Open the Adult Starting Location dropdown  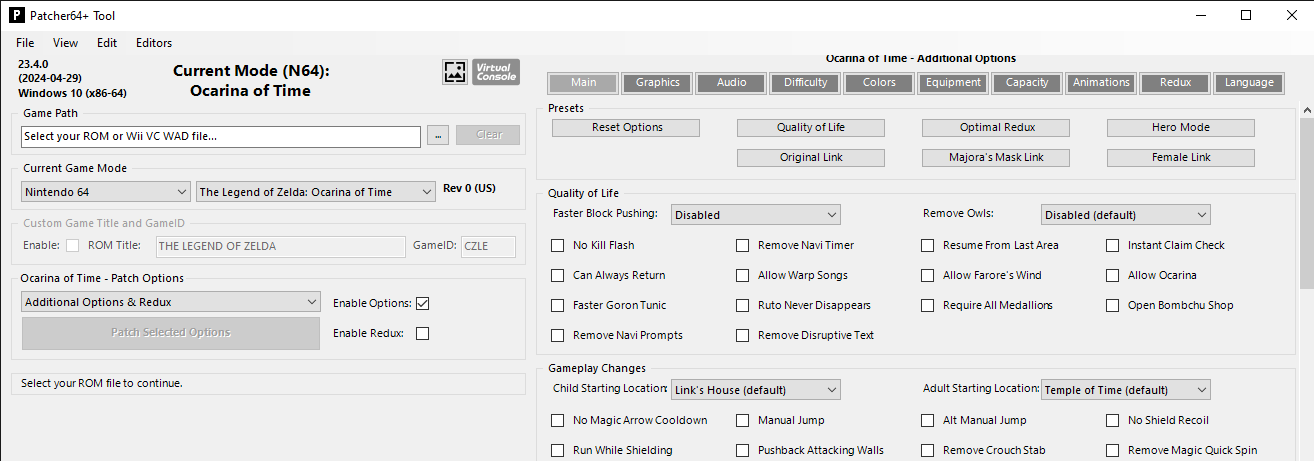(1126, 390)
